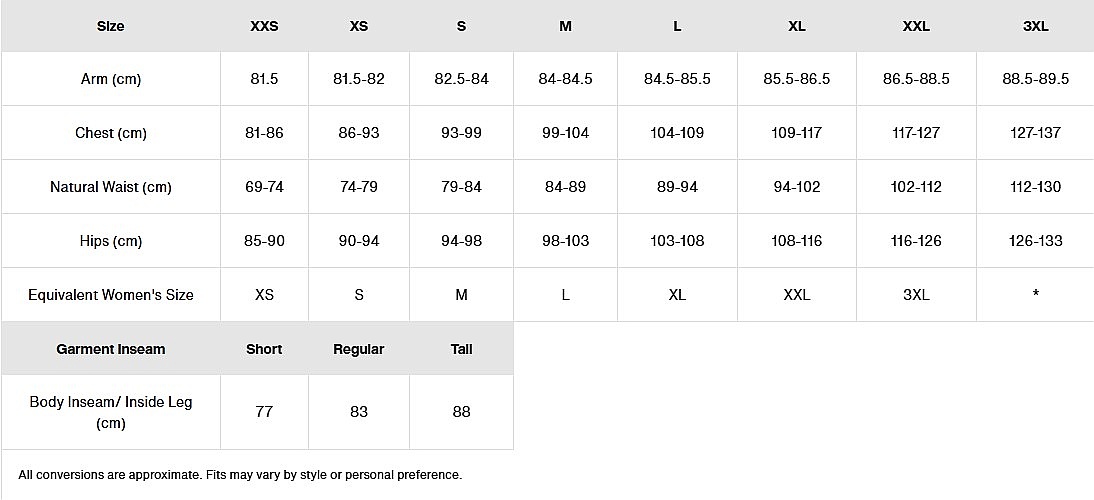Click the Hips (cm) row label
This screenshot has height=500, width=1094.
tap(111, 241)
